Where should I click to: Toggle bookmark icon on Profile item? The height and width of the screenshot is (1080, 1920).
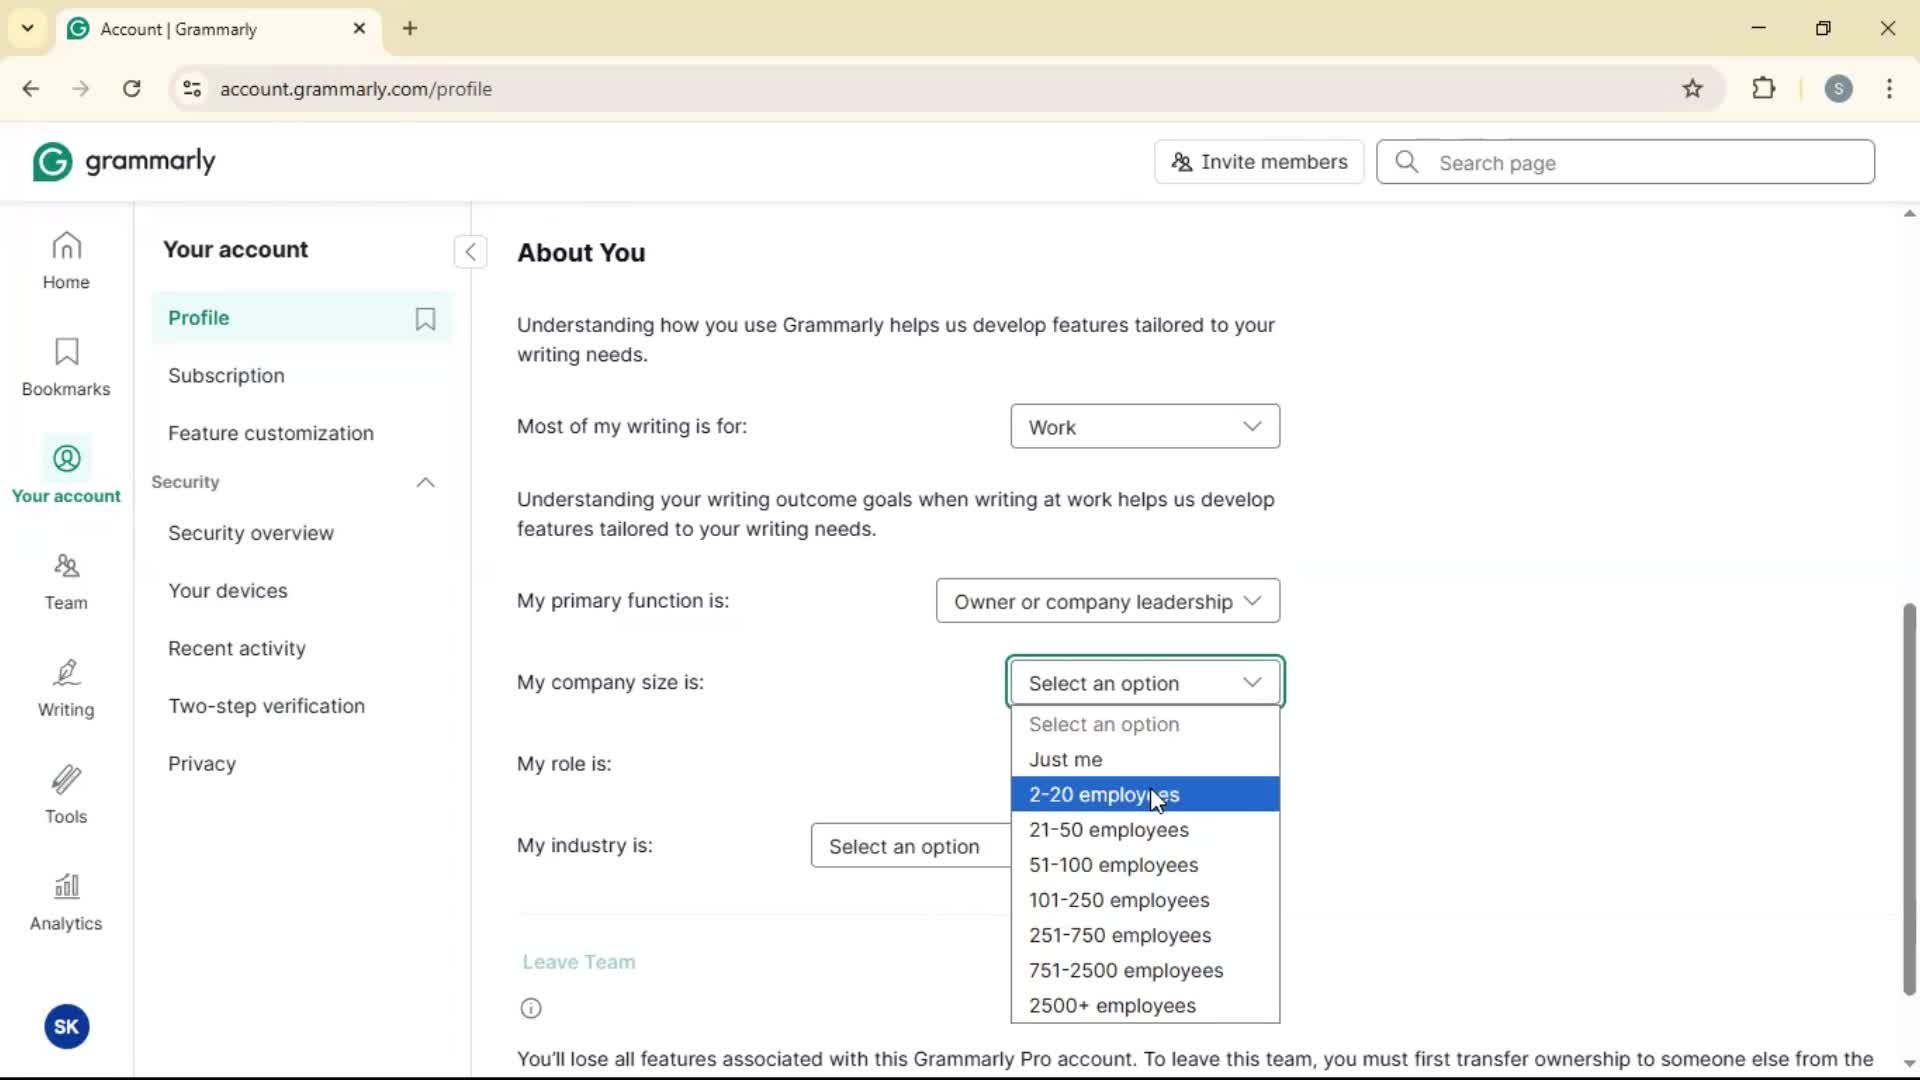[x=425, y=318]
